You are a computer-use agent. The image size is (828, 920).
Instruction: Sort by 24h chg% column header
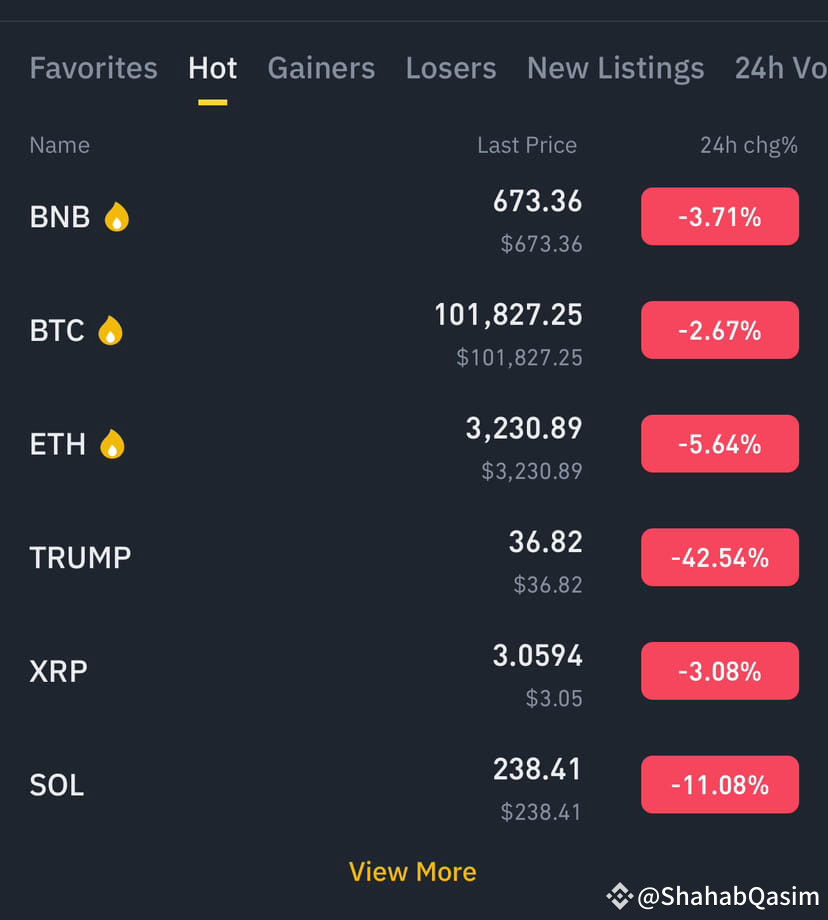point(748,145)
